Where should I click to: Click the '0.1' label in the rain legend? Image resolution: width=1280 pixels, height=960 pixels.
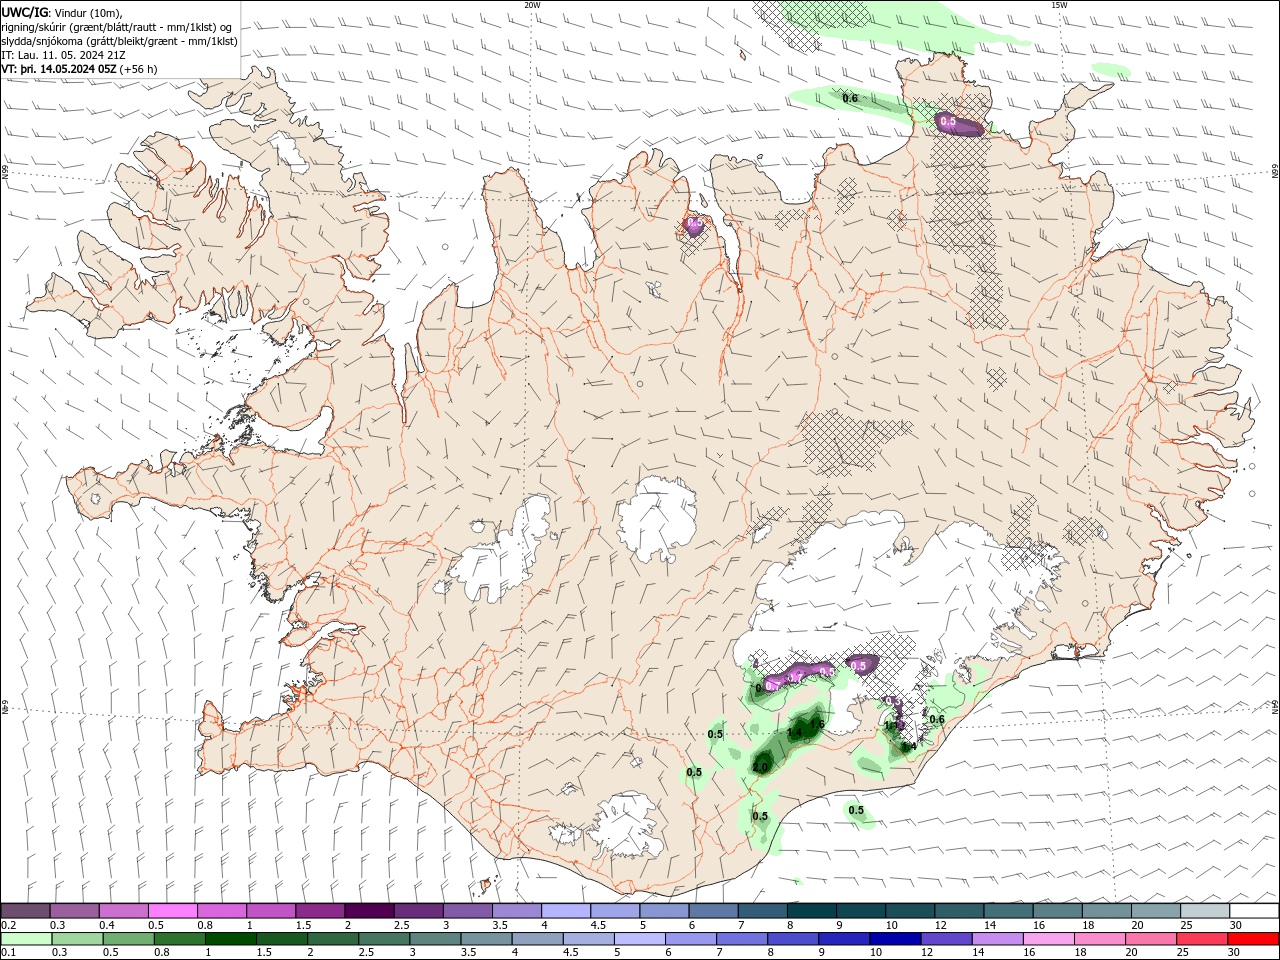tap(8, 953)
